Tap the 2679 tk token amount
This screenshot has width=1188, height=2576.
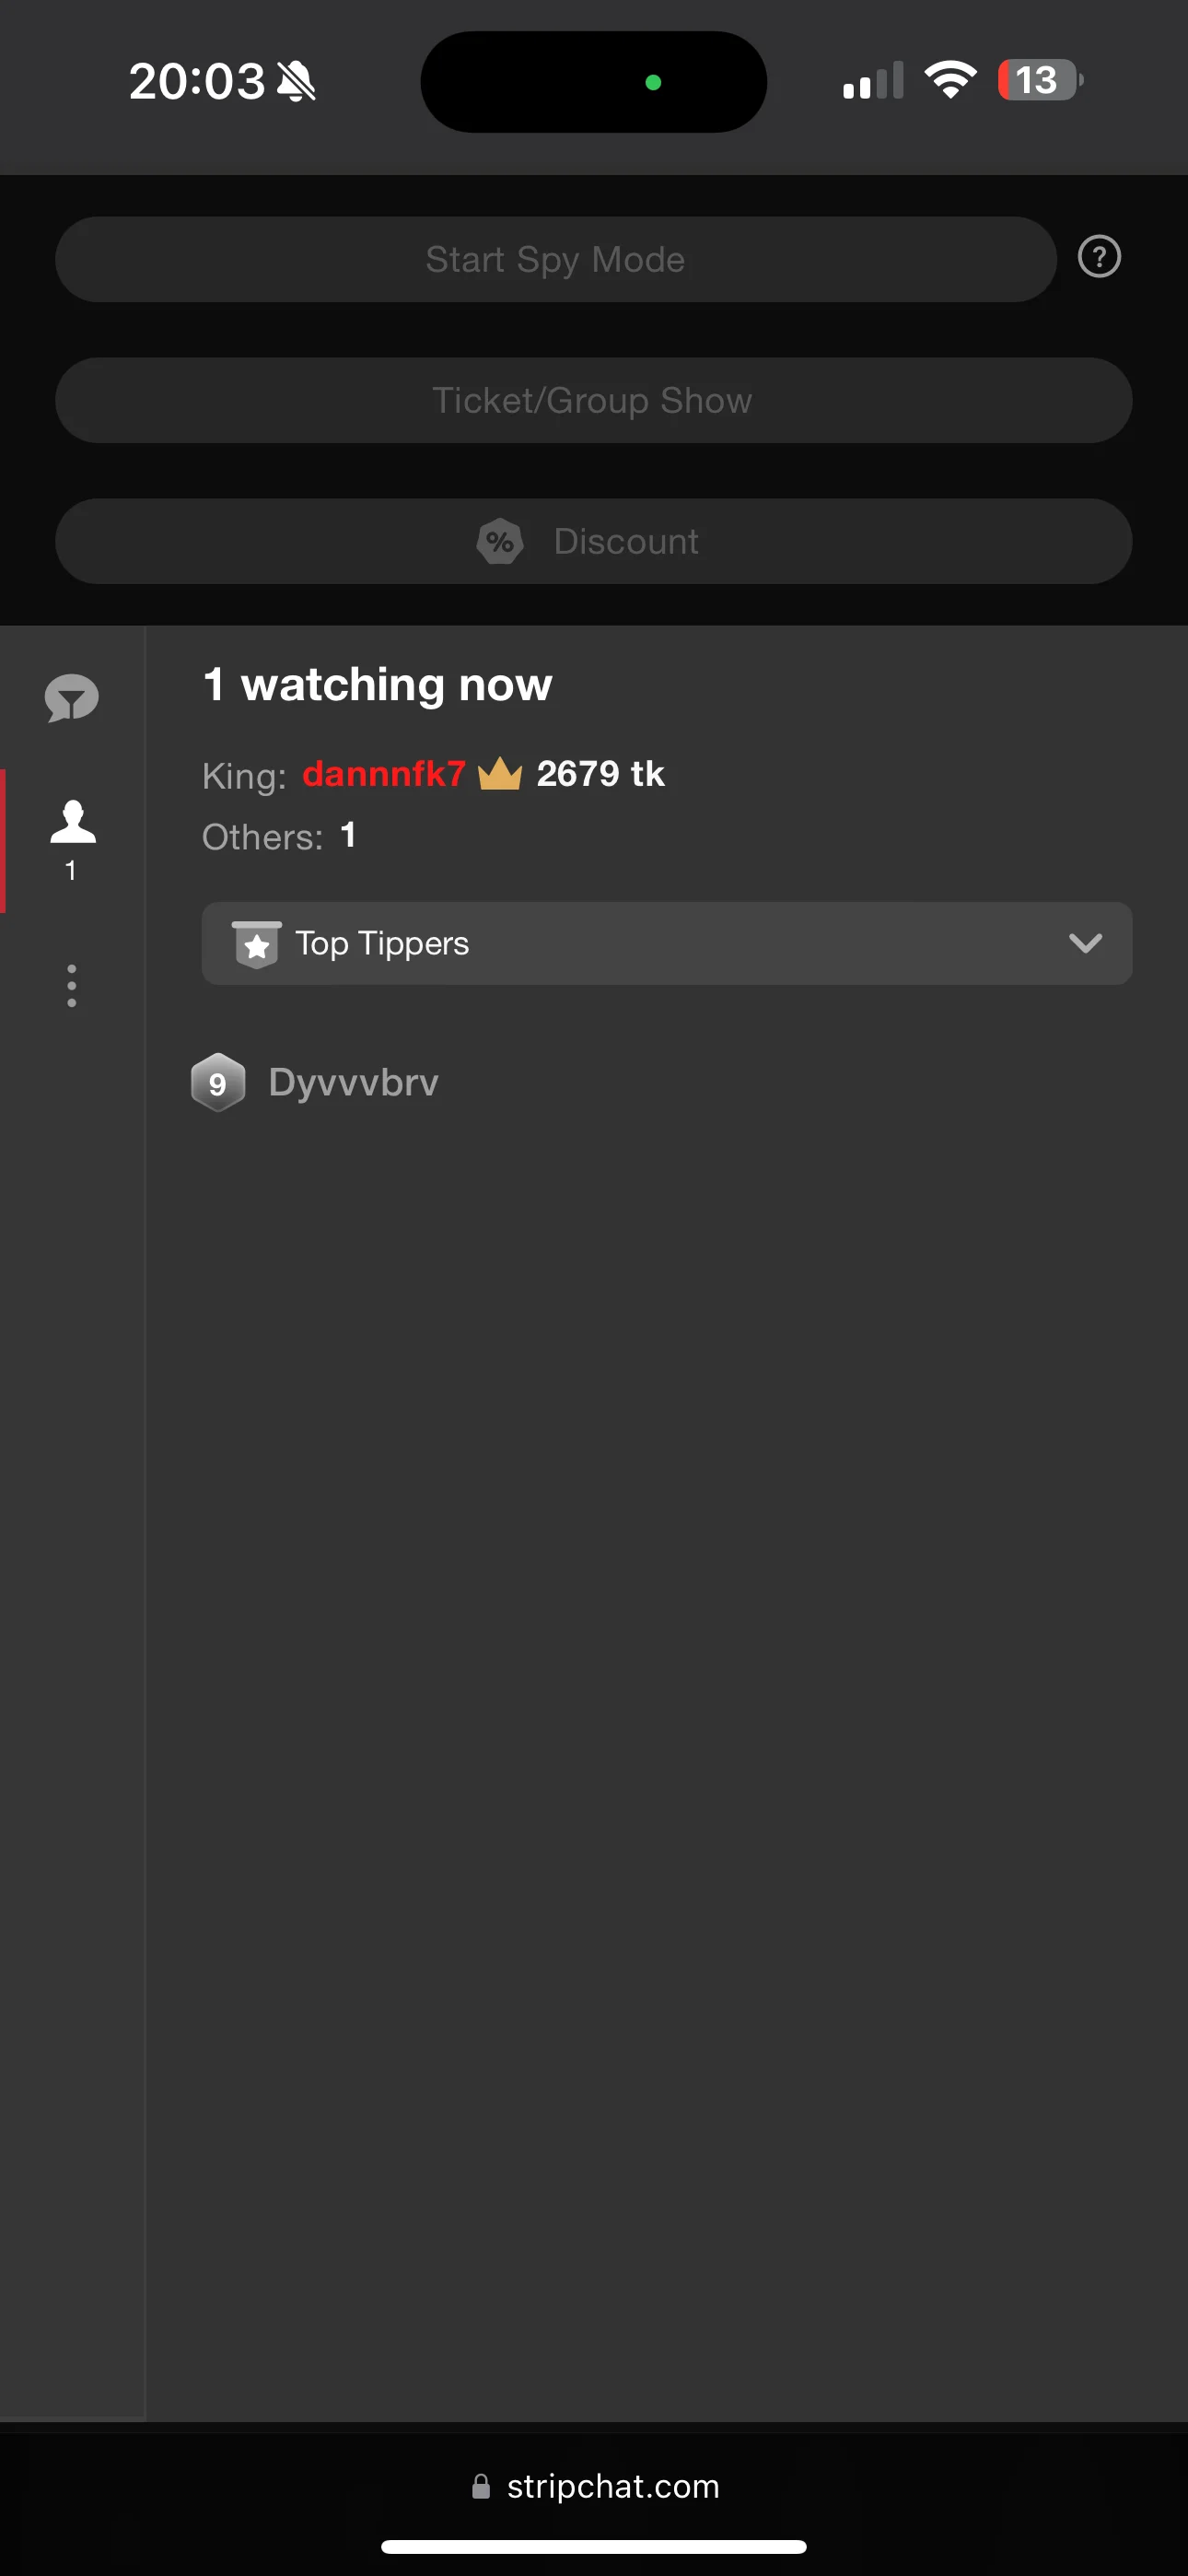coord(600,774)
